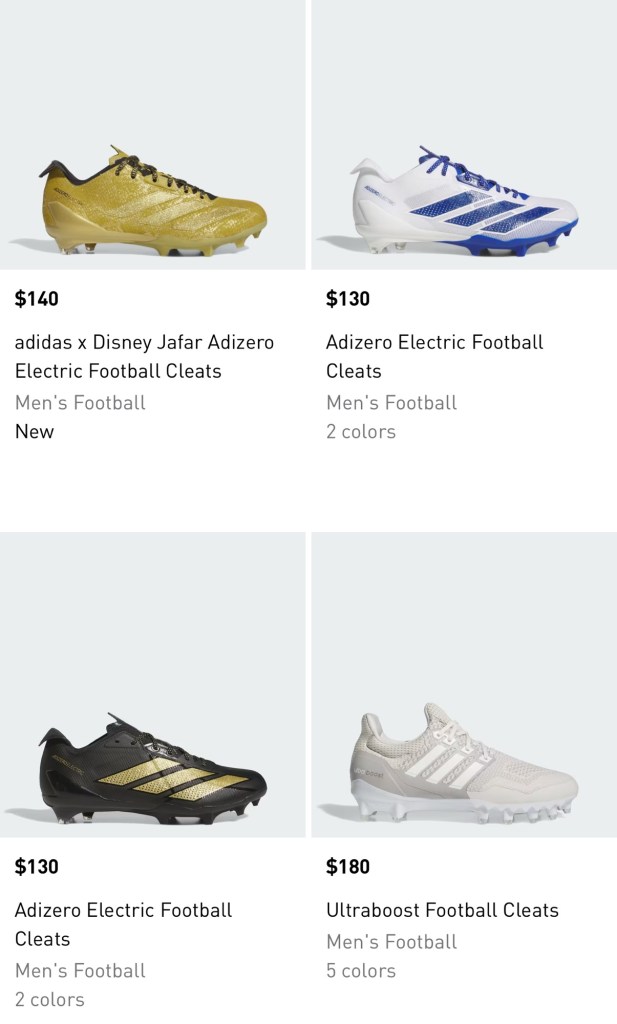The width and height of the screenshot is (617, 1024).
Task: Open the black and gold cleat image
Action: (x=152, y=768)
